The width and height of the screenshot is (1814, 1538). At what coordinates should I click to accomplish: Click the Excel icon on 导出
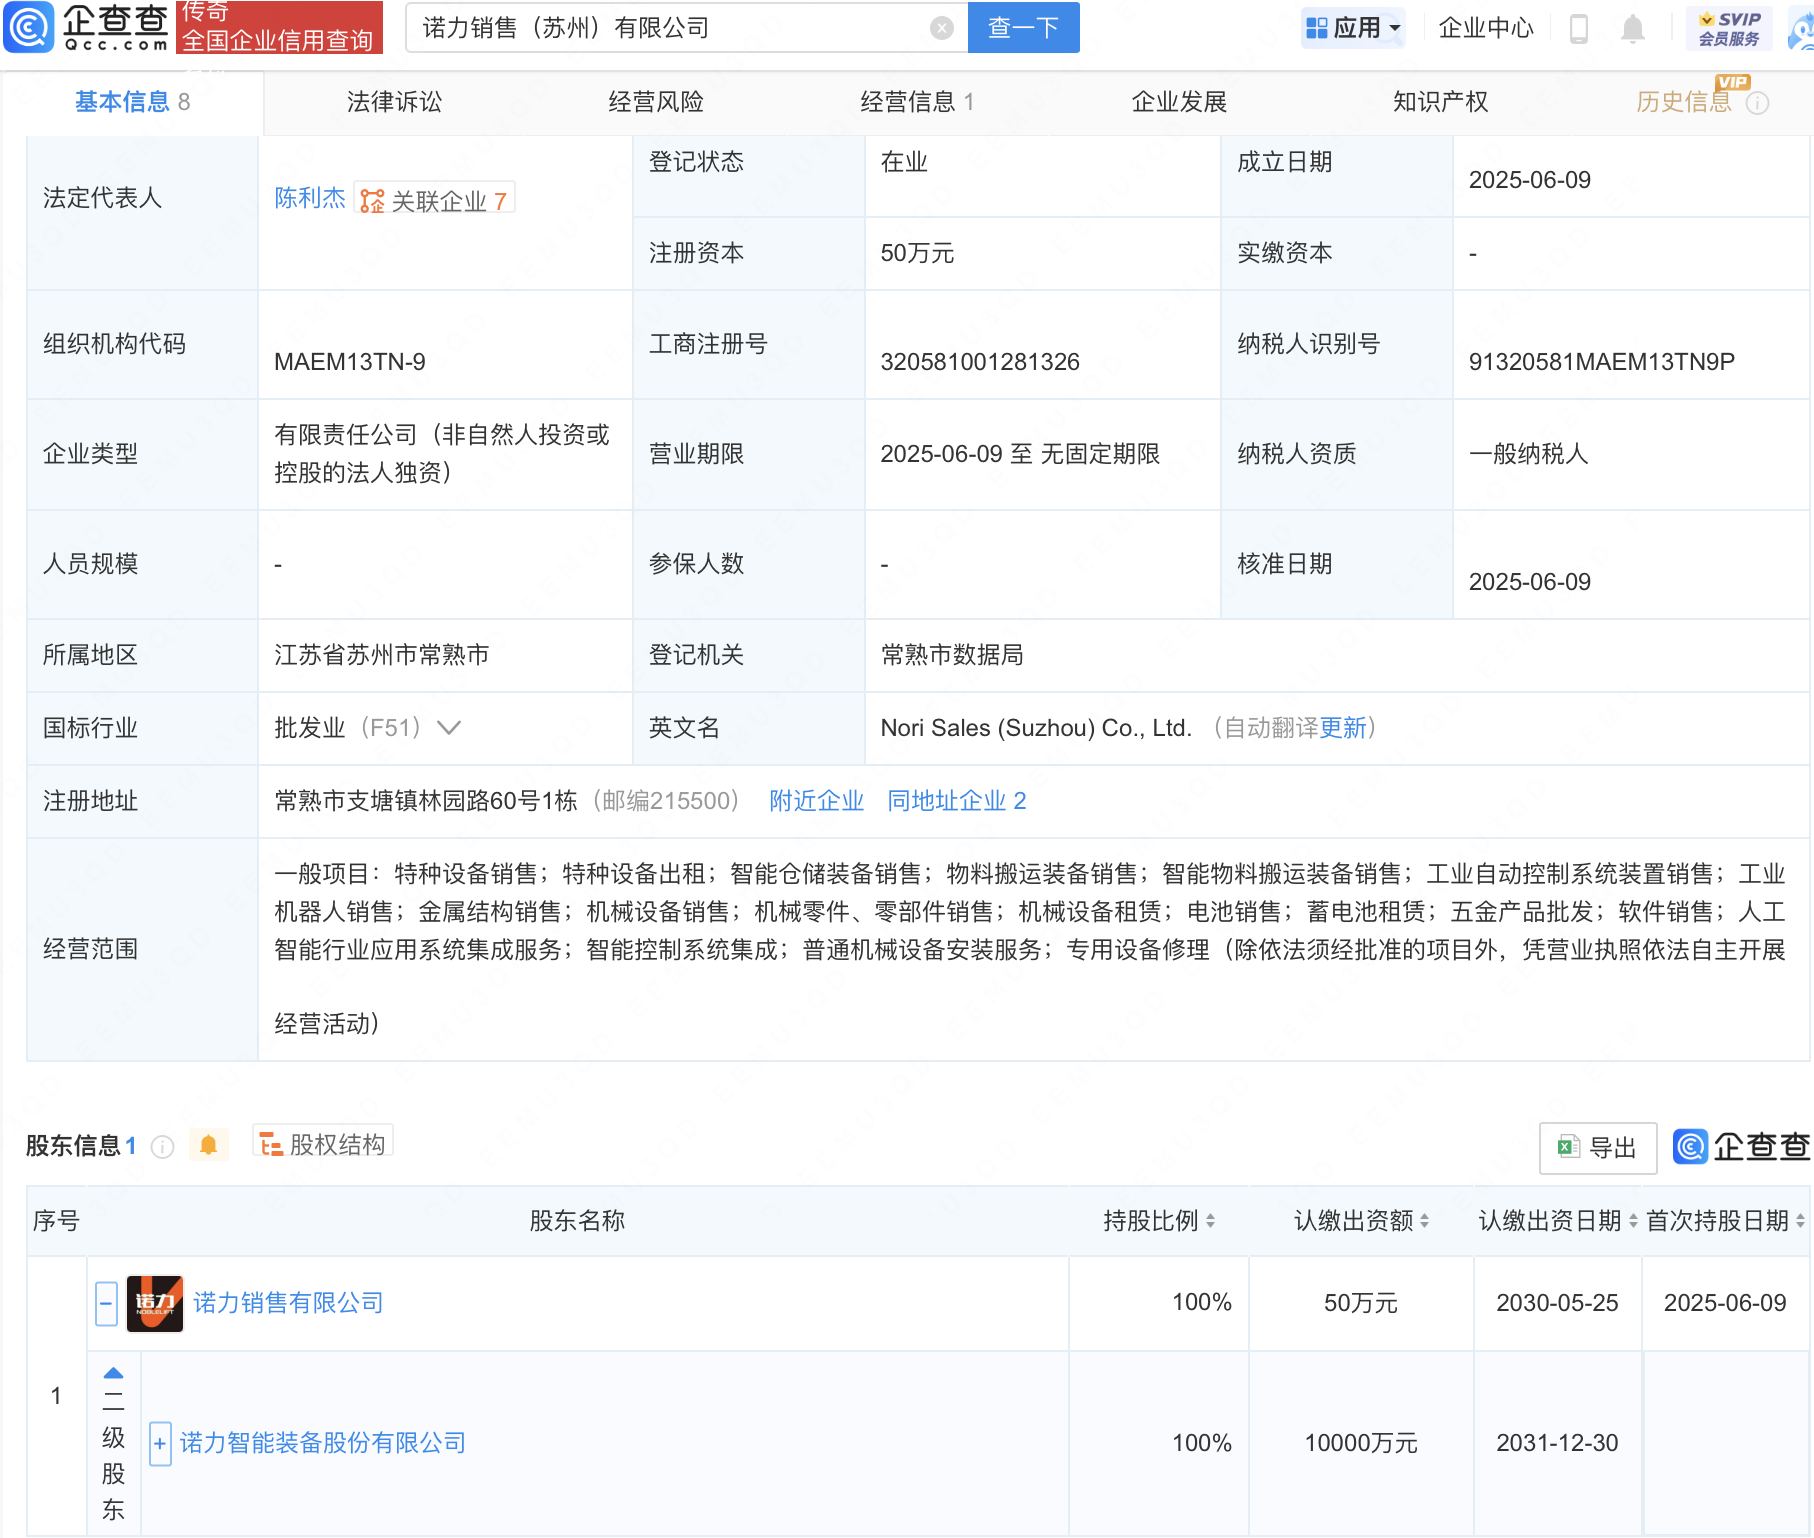tap(1568, 1147)
